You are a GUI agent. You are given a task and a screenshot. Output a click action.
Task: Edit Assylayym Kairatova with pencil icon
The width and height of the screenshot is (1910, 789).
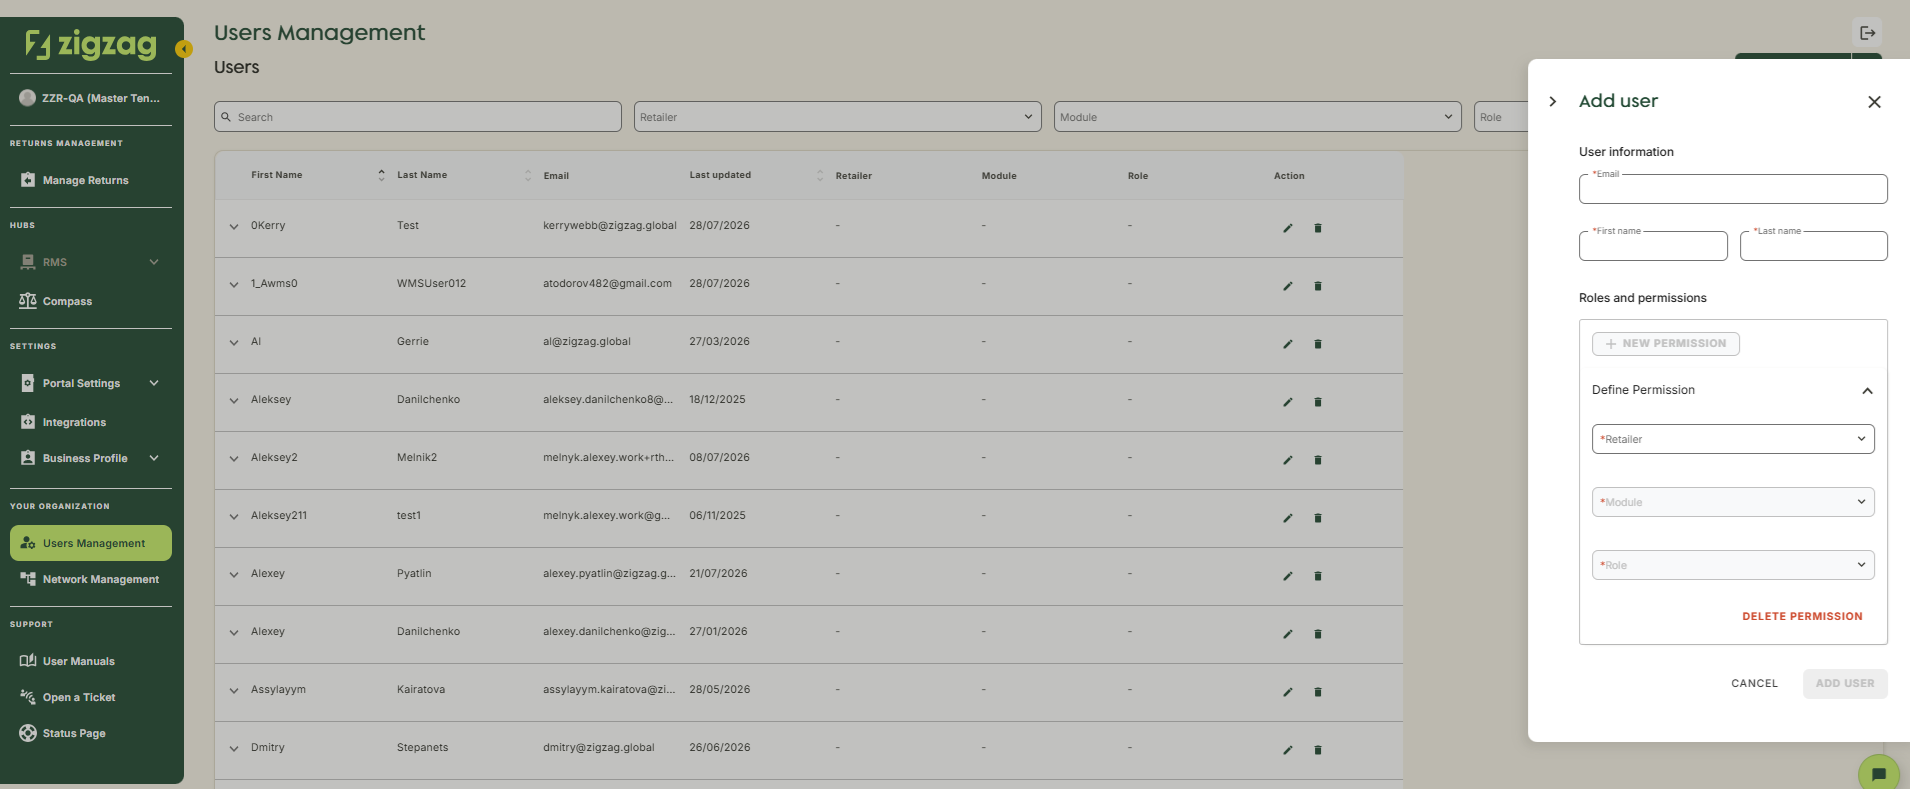[x=1288, y=692]
